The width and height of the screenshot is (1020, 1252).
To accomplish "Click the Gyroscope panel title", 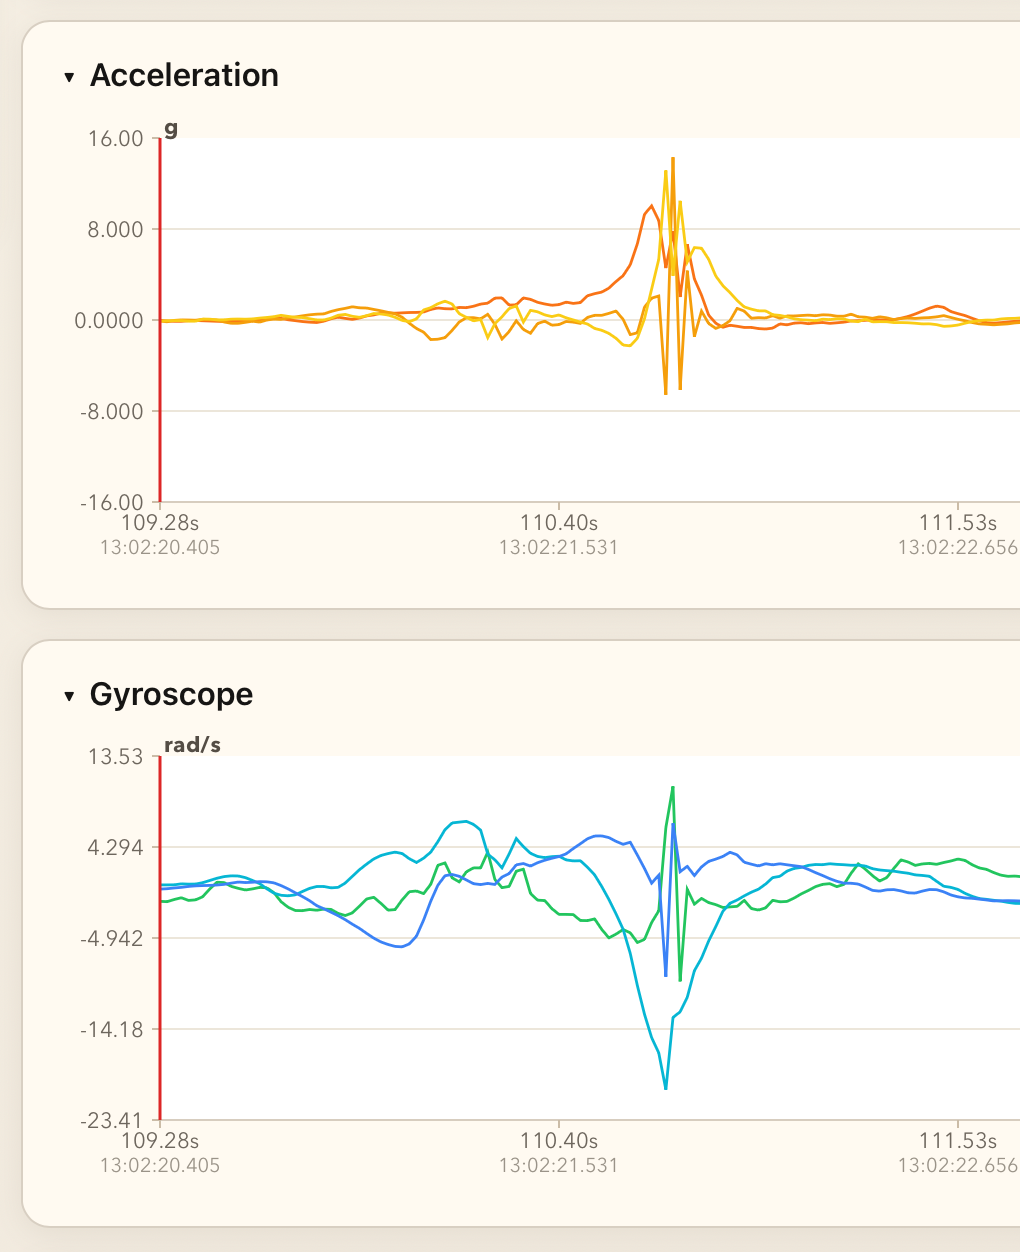I will tap(171, 695).
